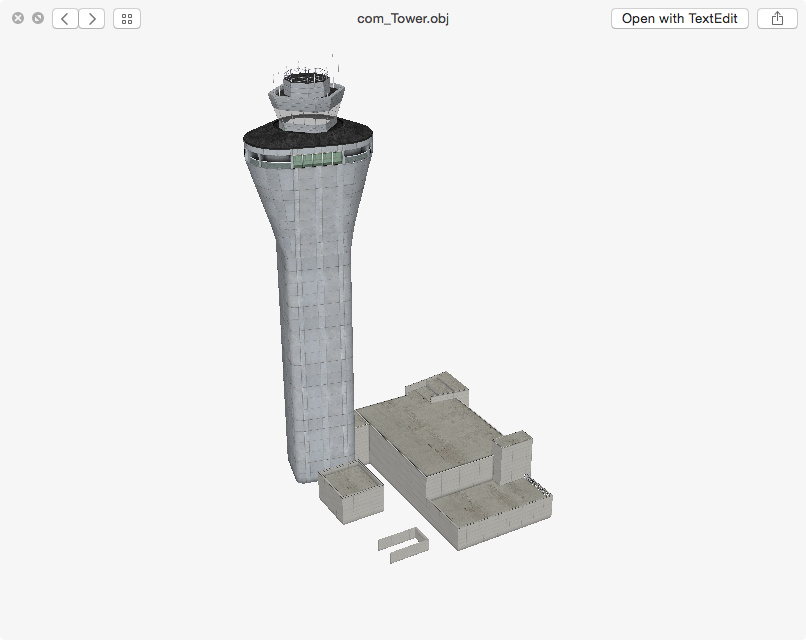The width and height of the screenshot is (806, 640).
Task: Click the com_Tower.obj window title
Action: (x=403, y=19)
